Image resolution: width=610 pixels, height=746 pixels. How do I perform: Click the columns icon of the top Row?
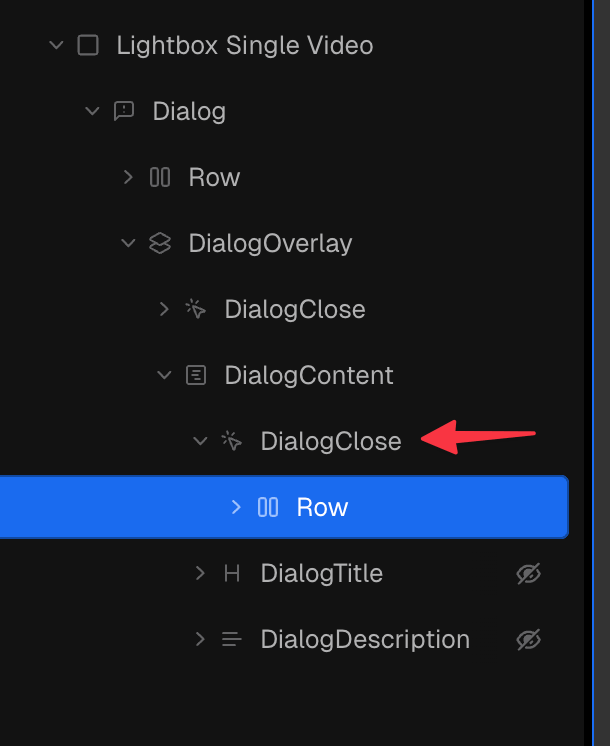coord(160,177)
